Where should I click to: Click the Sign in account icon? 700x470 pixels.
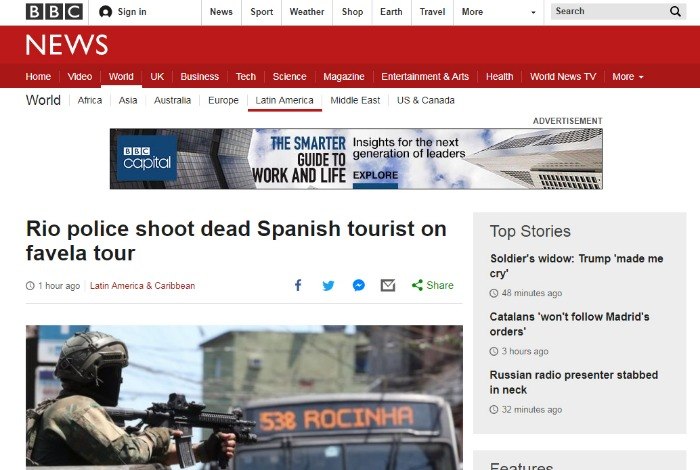coord(106,12)
